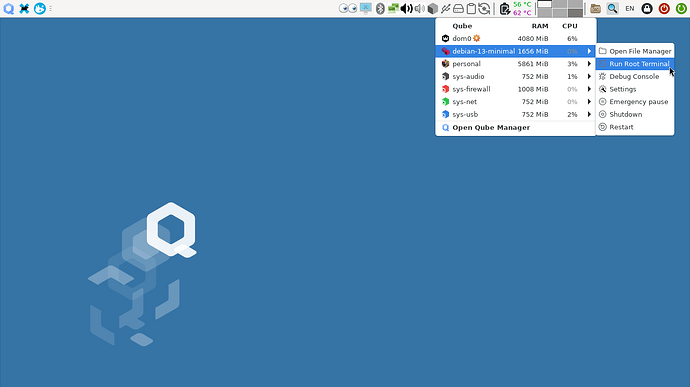Select the top-left workspace in switcher
690x387 pixels.
tap(544, 4)
